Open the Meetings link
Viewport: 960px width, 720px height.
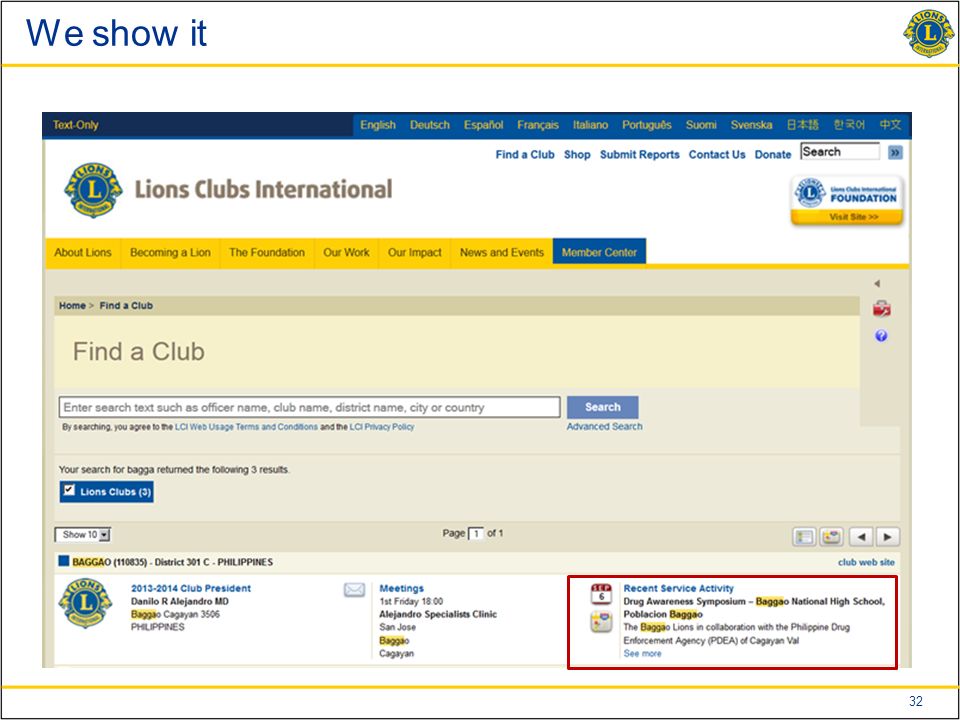pos(401,588)
